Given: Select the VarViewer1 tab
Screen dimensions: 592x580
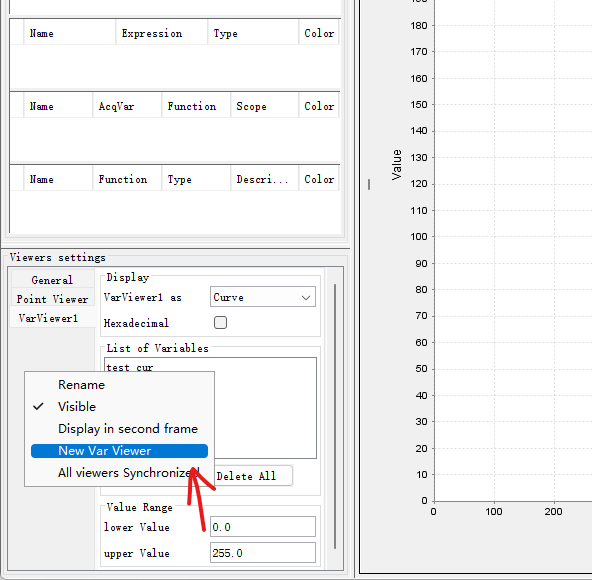Looking at the screenshot, I should pos(52,318).
